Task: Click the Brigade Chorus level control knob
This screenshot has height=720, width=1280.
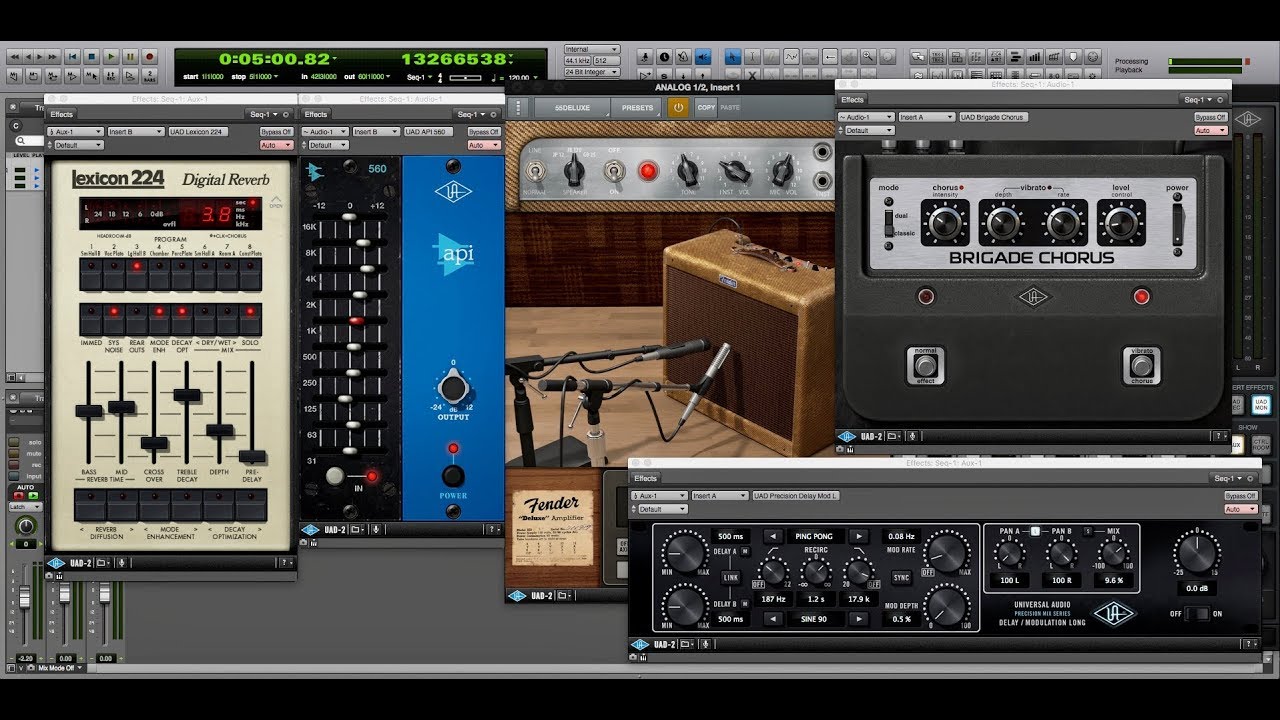Action: point(1121,222)
